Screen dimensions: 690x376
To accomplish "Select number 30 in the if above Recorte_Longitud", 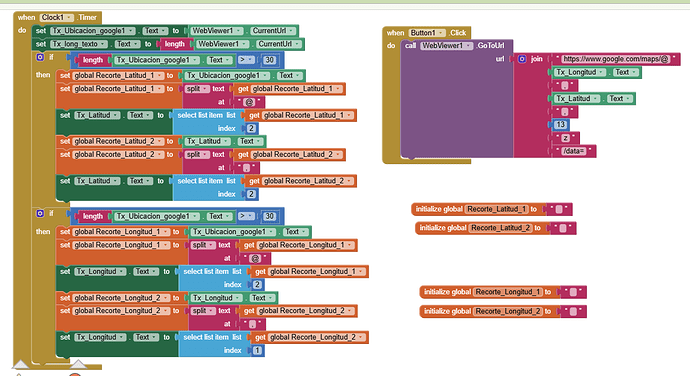I will pos(269,216).
